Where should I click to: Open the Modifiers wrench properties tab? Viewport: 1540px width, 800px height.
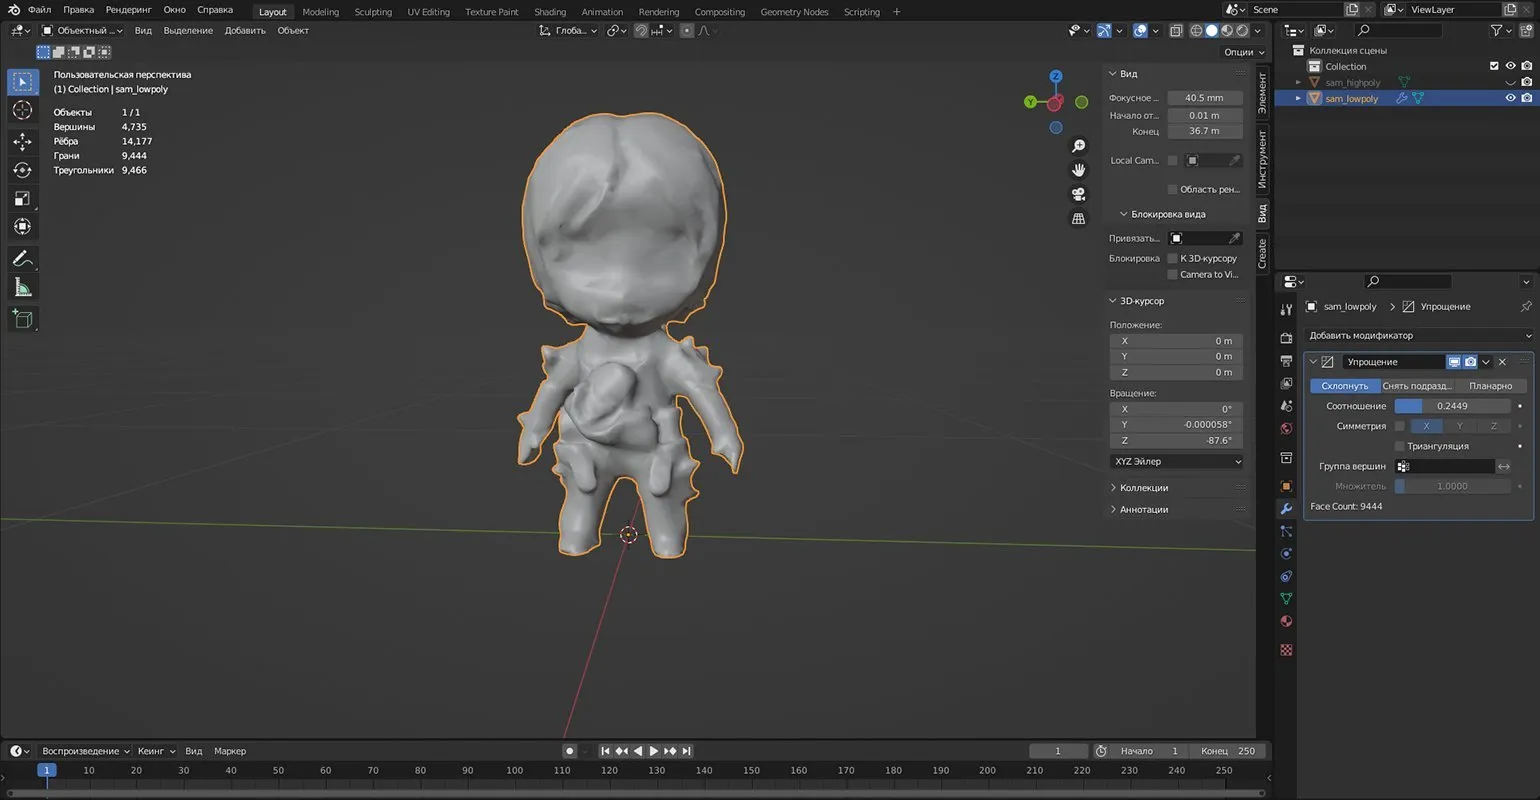click(x=1286, y=509)
